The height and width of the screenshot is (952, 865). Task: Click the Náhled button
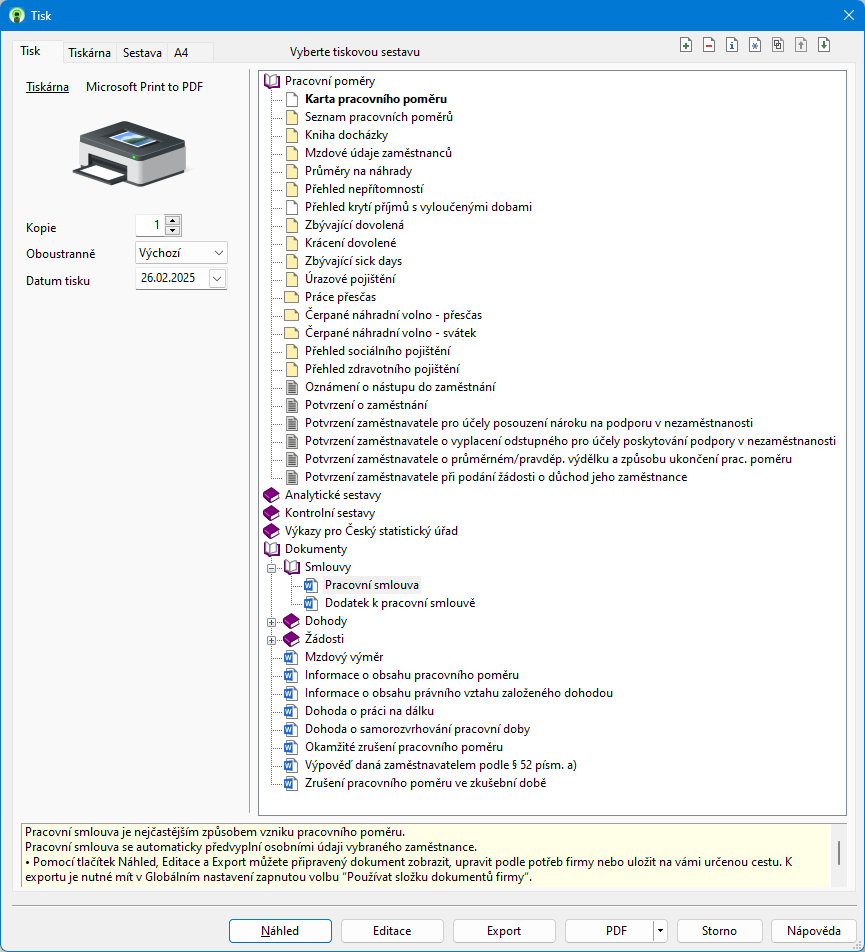[280, 931]
